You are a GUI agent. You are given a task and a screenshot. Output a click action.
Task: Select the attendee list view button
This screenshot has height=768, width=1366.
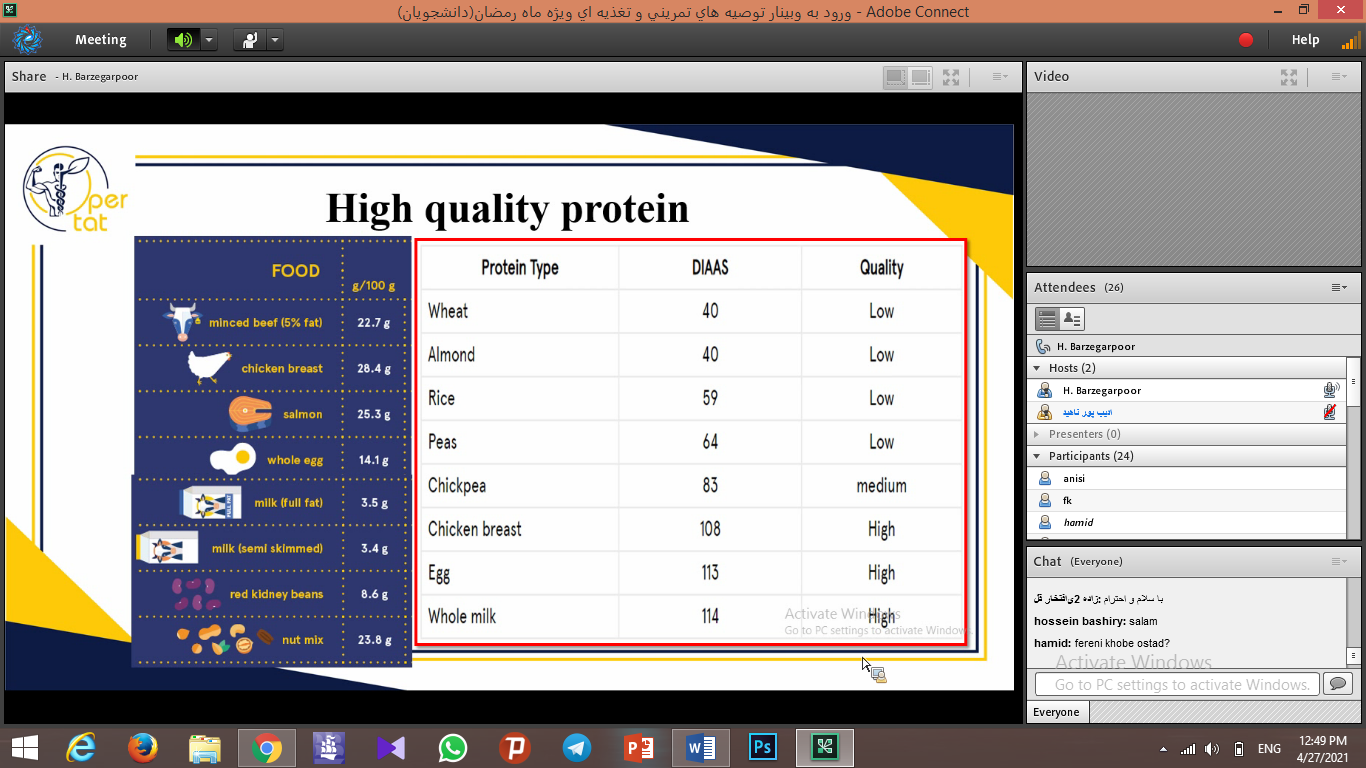pos(1047,319)
